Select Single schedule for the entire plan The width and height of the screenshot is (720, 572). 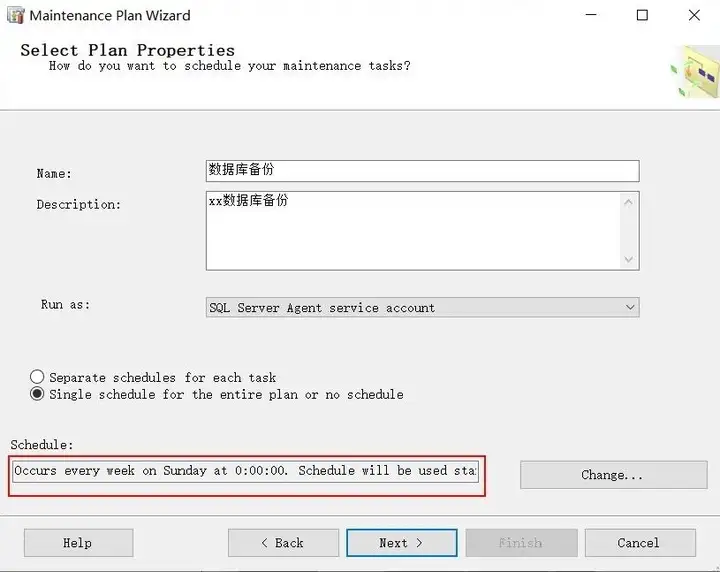(38, 394)
